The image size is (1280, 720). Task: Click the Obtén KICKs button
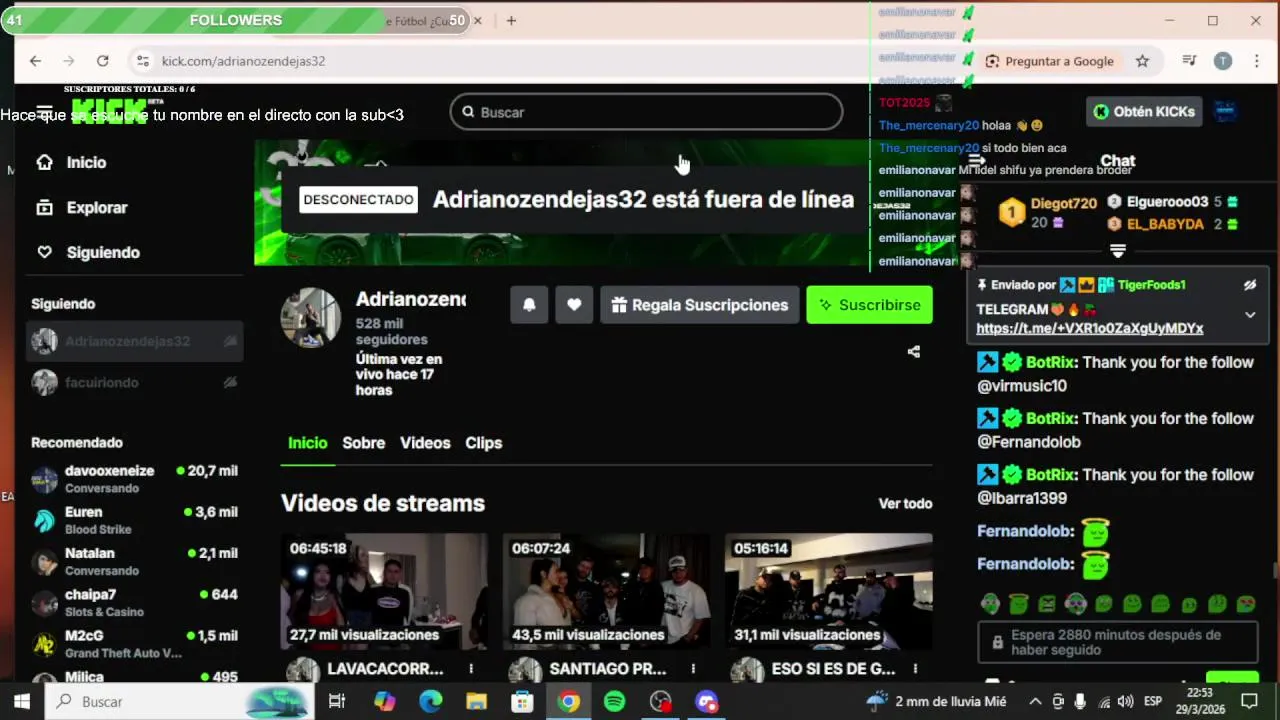click(x=1143, y=112)
